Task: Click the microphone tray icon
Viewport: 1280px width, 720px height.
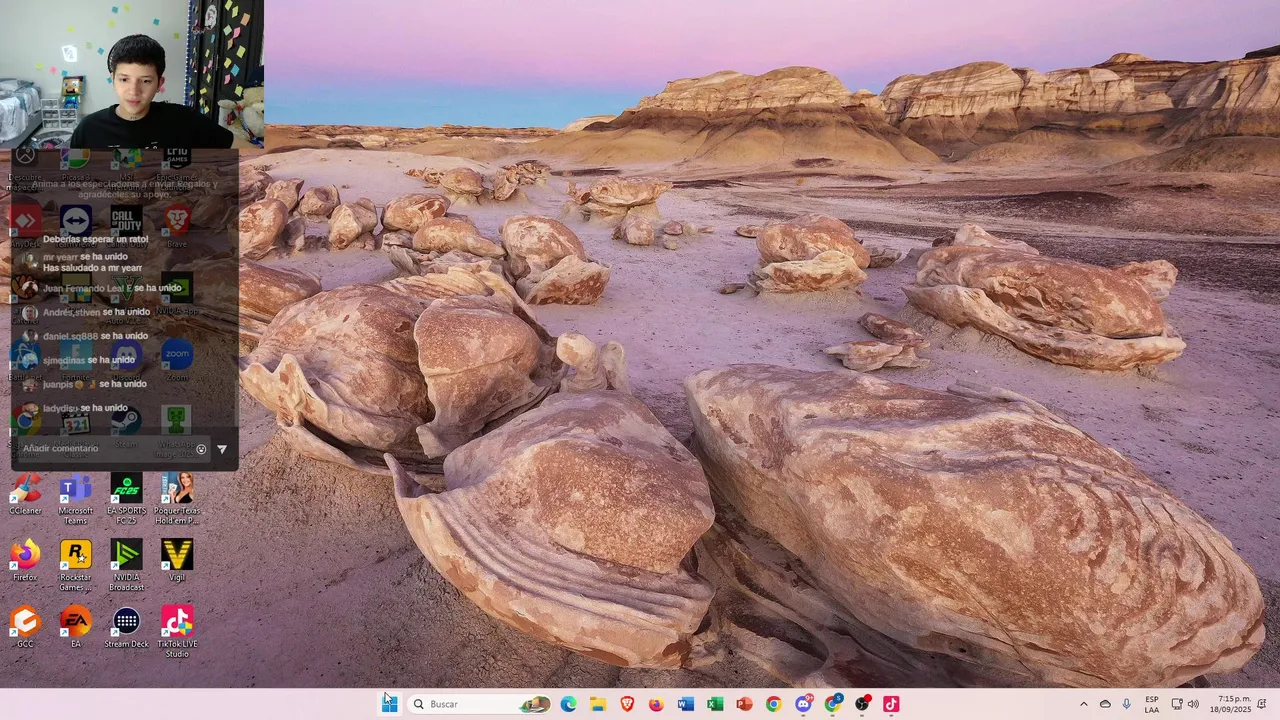Action: pos(1127,704)
